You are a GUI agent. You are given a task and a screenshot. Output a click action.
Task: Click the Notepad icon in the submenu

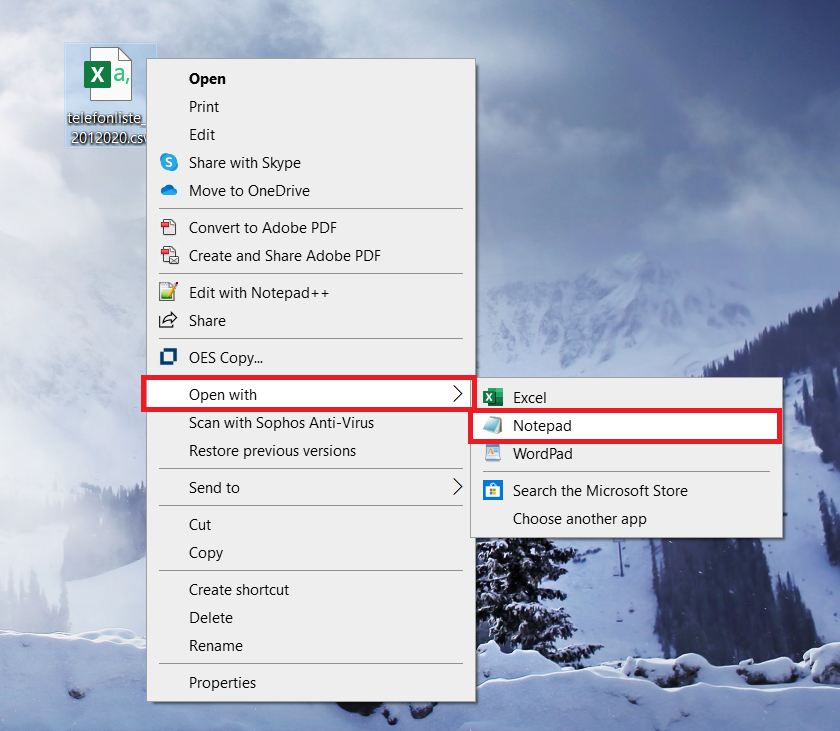pyautogui.click(x=492, y=425)
